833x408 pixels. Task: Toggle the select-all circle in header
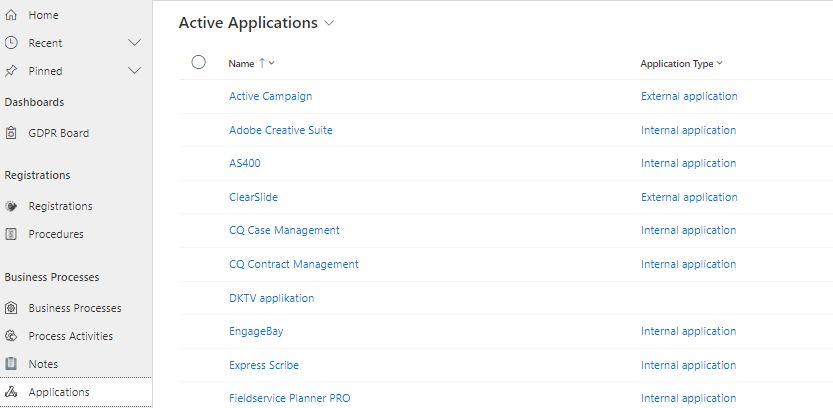(198, 62)
